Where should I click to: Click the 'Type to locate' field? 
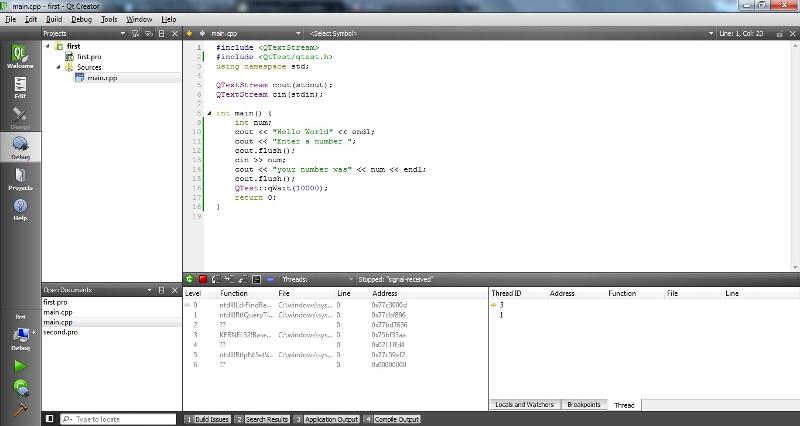click(118, 419)
